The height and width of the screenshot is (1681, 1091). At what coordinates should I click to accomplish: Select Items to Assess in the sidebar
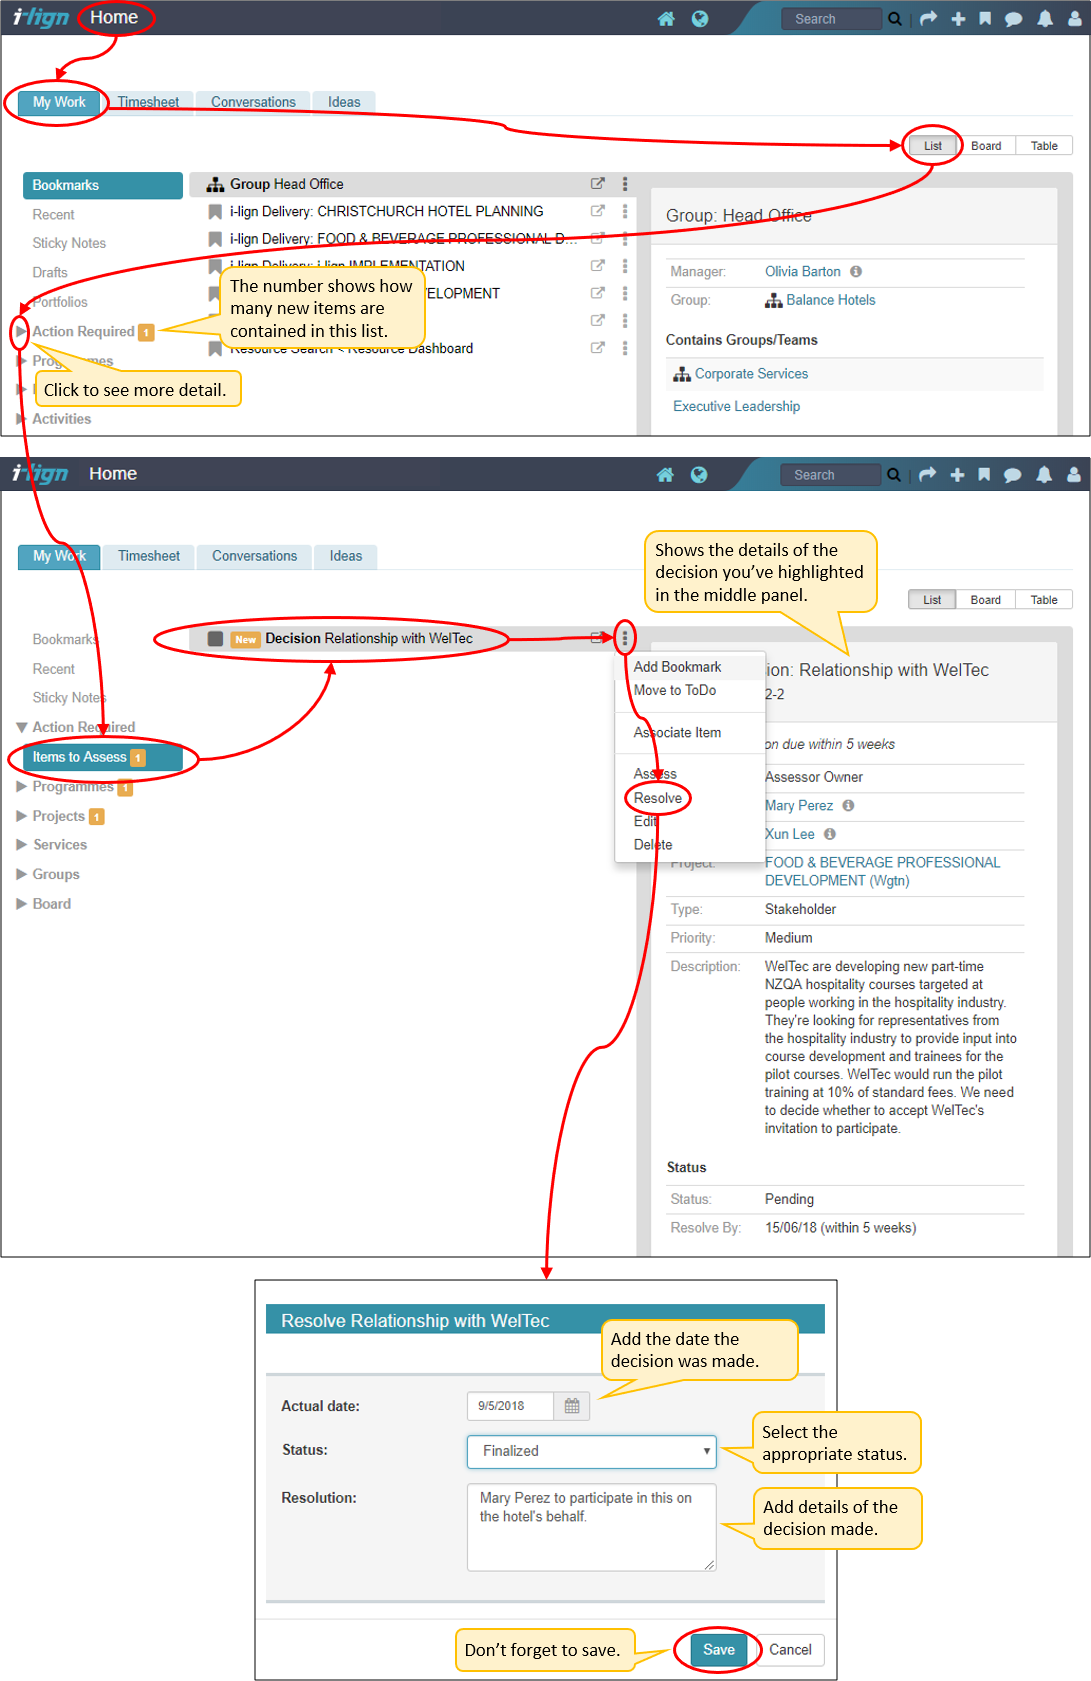pos(102,757)
